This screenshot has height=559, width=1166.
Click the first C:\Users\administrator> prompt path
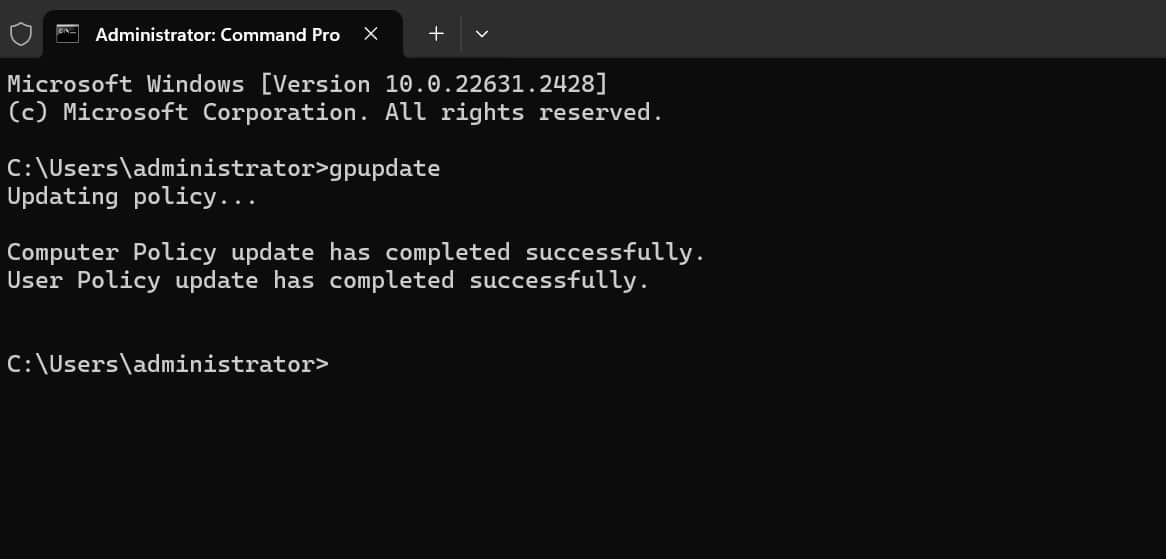(x=167, y=168)
